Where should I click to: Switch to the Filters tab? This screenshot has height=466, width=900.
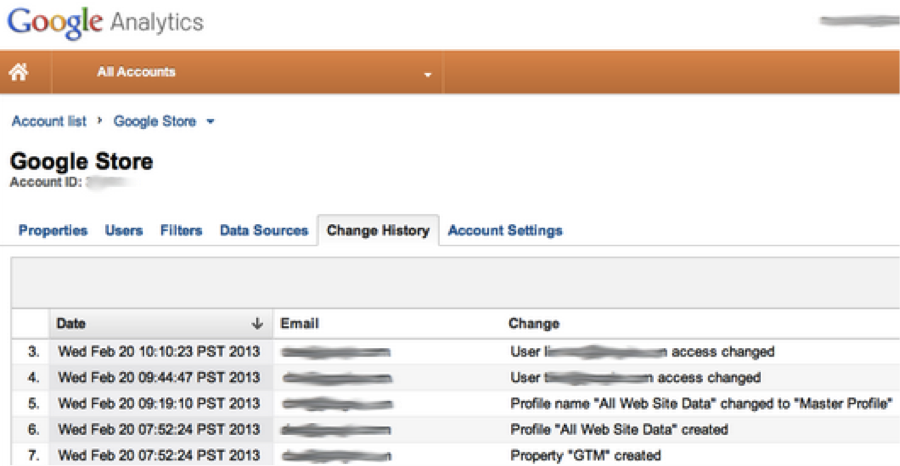181,231
